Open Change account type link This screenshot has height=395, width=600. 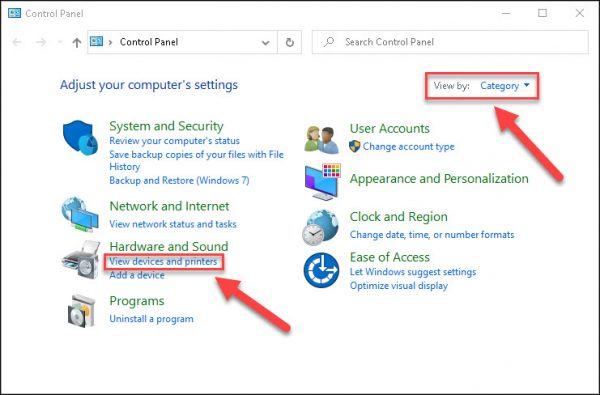click(408, 146)
